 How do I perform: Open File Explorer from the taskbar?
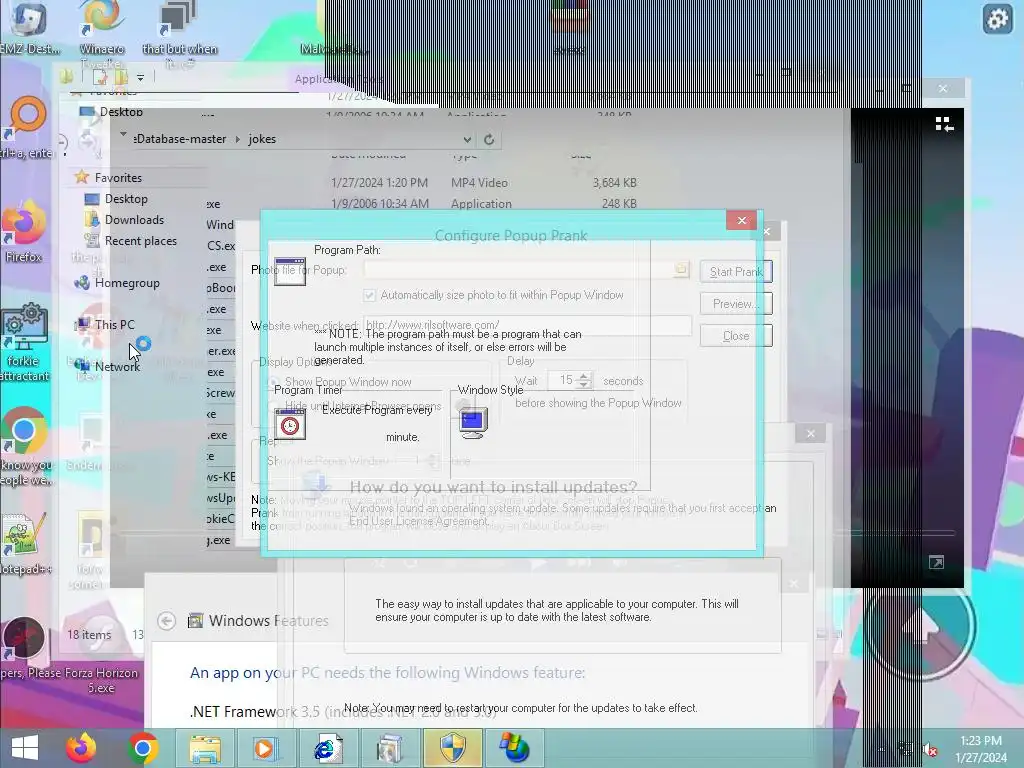(204, 748)
